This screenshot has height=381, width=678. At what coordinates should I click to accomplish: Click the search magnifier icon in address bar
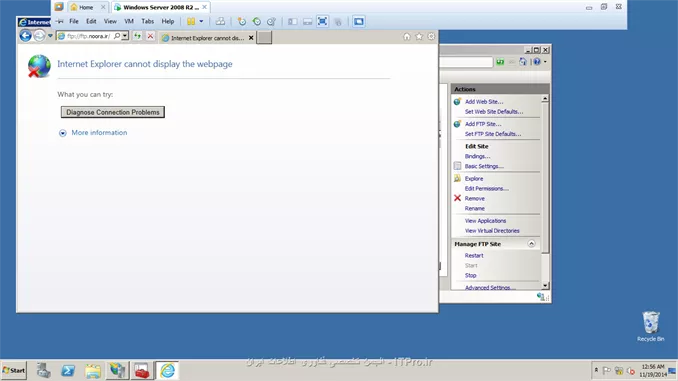click(117, 36)
